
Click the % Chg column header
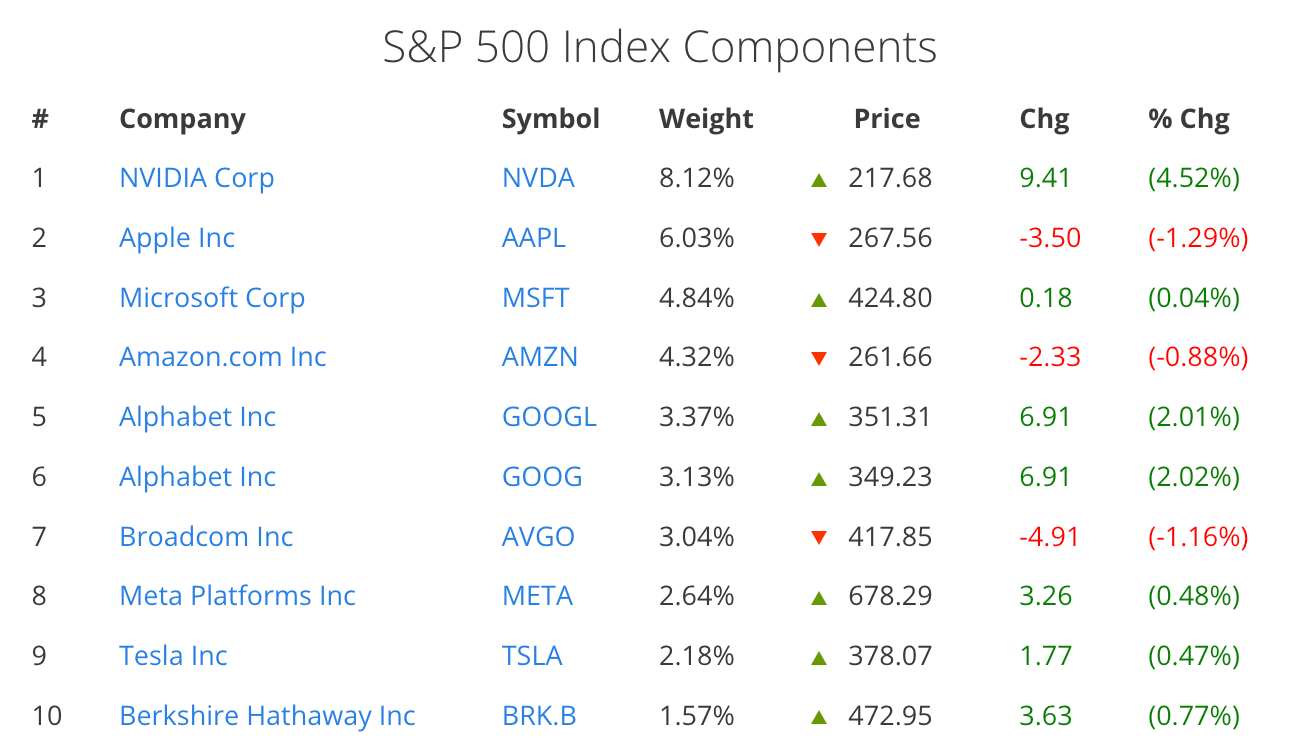(x=1189, y=119)
